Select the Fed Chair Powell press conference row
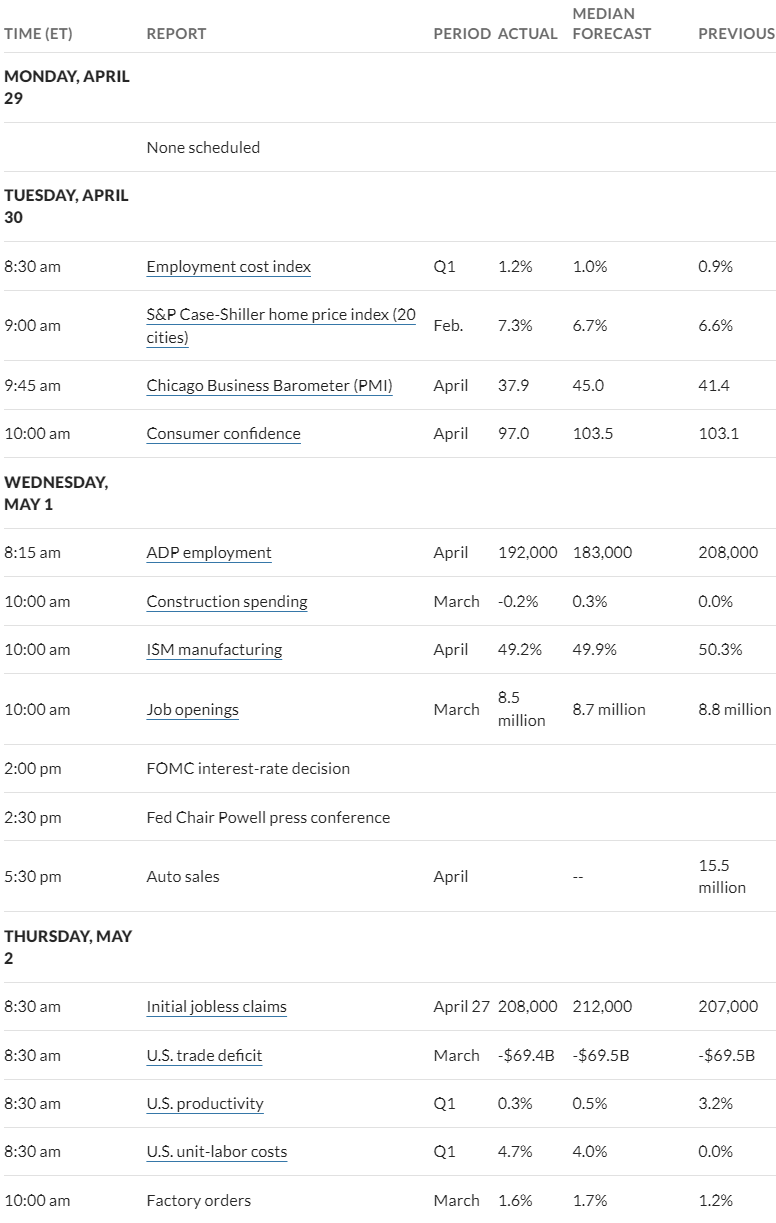Screen dimensions: 776x1223 tap(388, 818)
